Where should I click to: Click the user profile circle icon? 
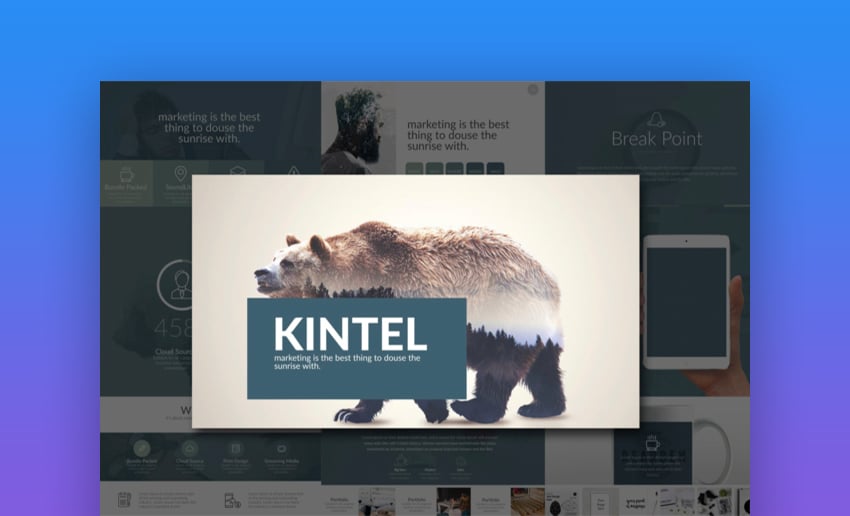click(x=181, y=285)
